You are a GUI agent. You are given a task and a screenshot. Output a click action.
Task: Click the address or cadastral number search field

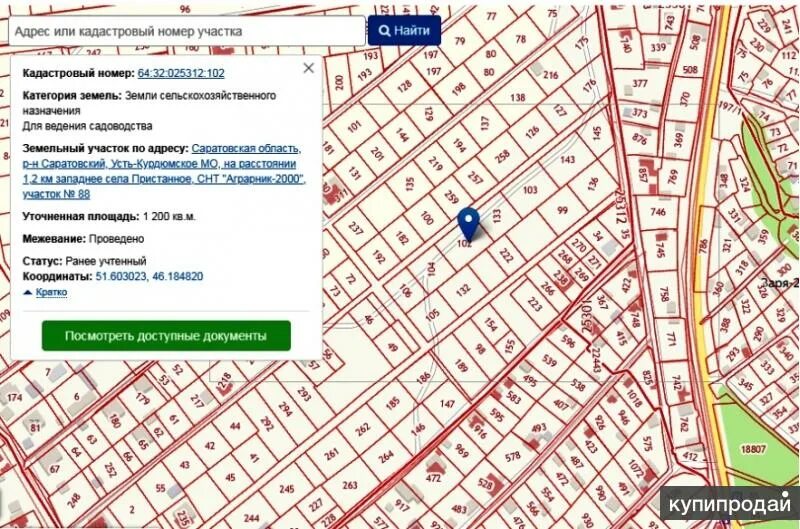[187, 31]
